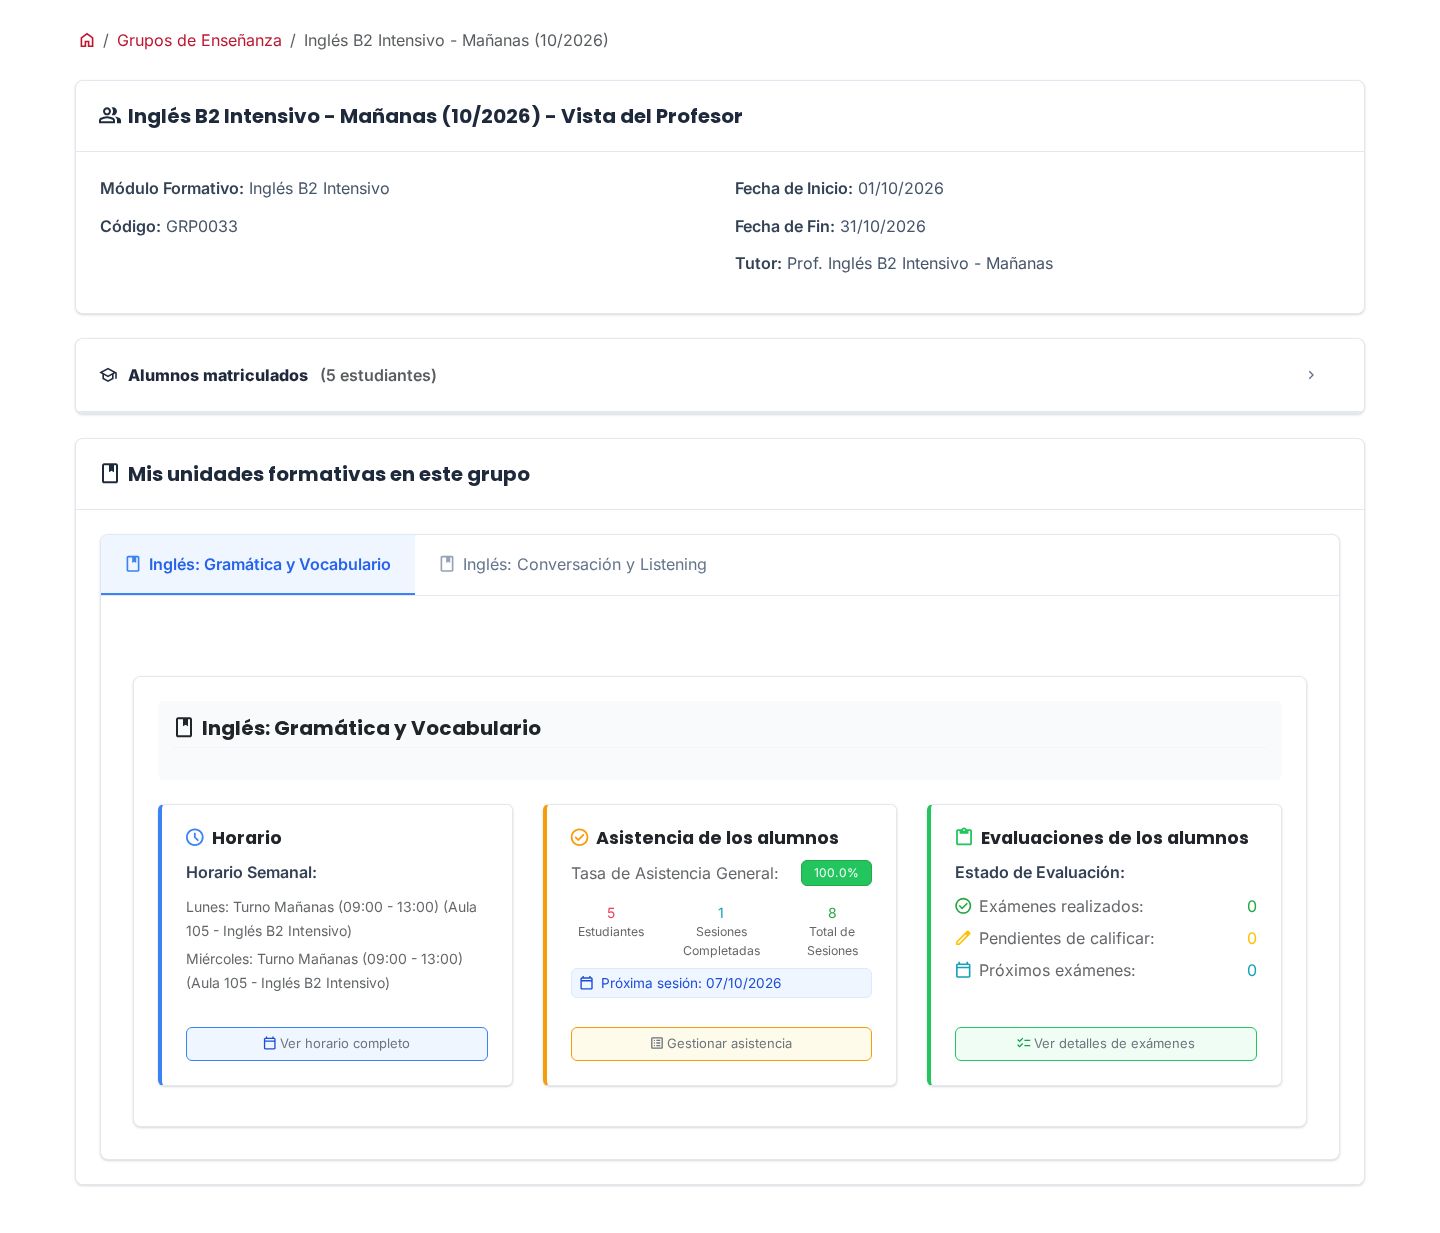Switch to Inglés: Conversación y Listening tab
The height and width of the screenshot is (1233, 1440).
coord(573,565)
